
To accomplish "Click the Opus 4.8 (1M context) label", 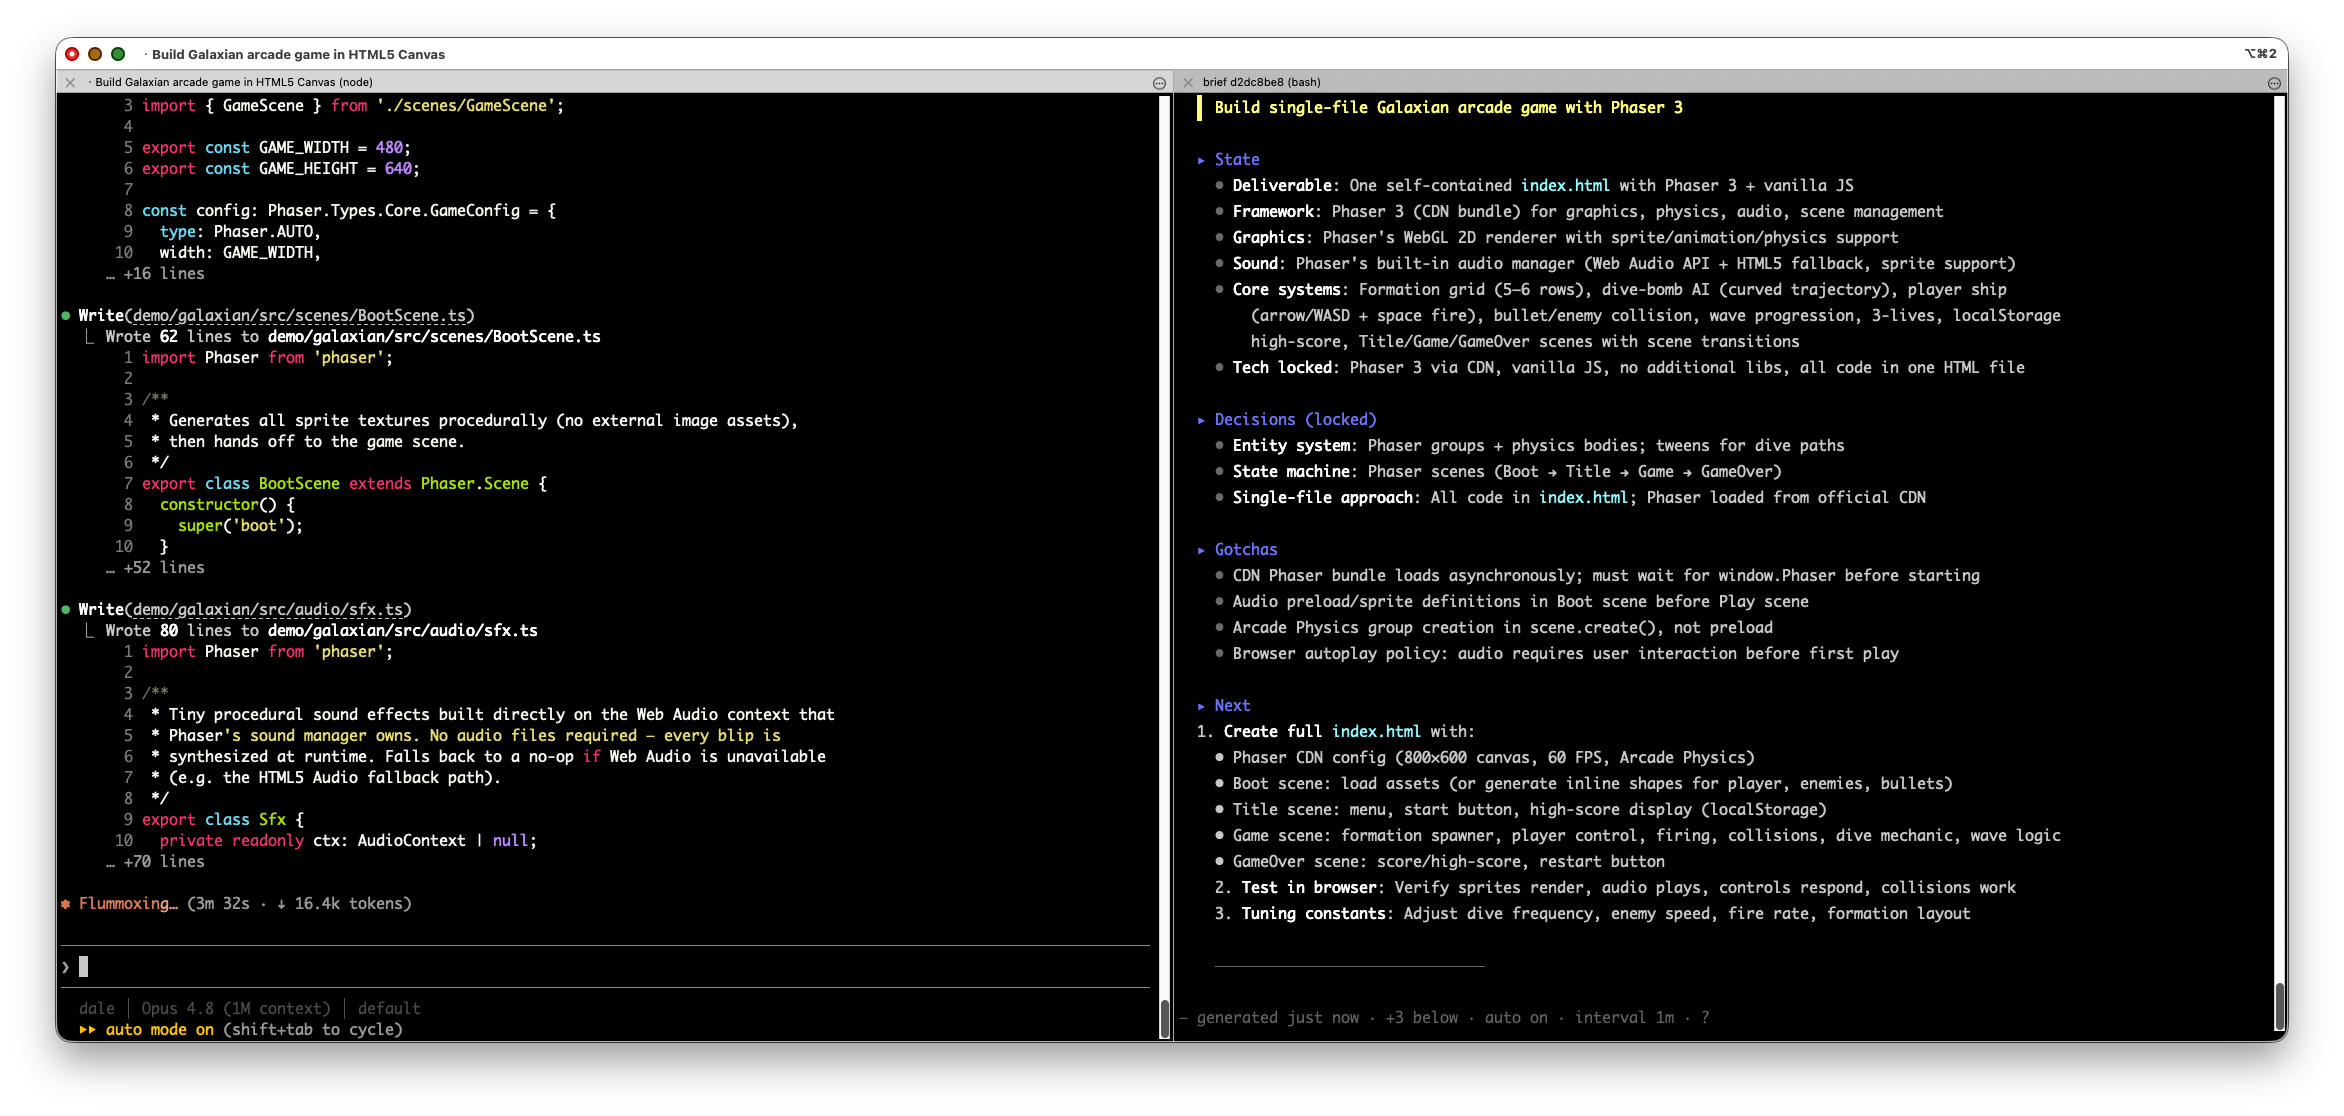I will pos(235,1008).
